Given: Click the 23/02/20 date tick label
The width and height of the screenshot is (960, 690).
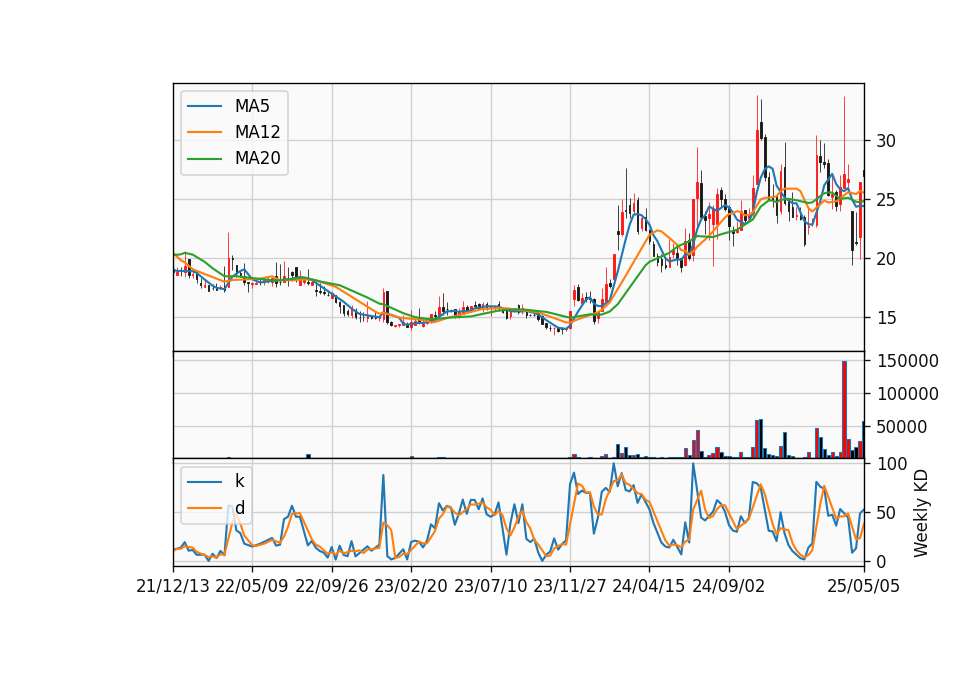Looking at the screenshot, I should [x=411, y=586].
